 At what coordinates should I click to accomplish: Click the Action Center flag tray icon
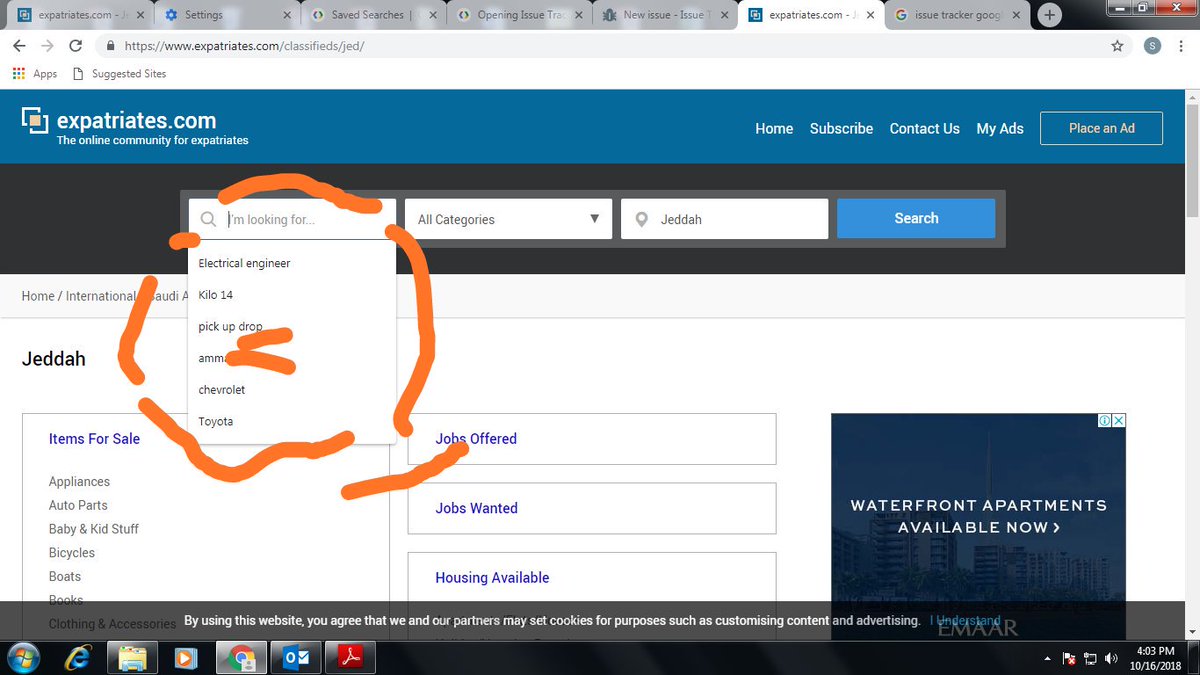1069,658
